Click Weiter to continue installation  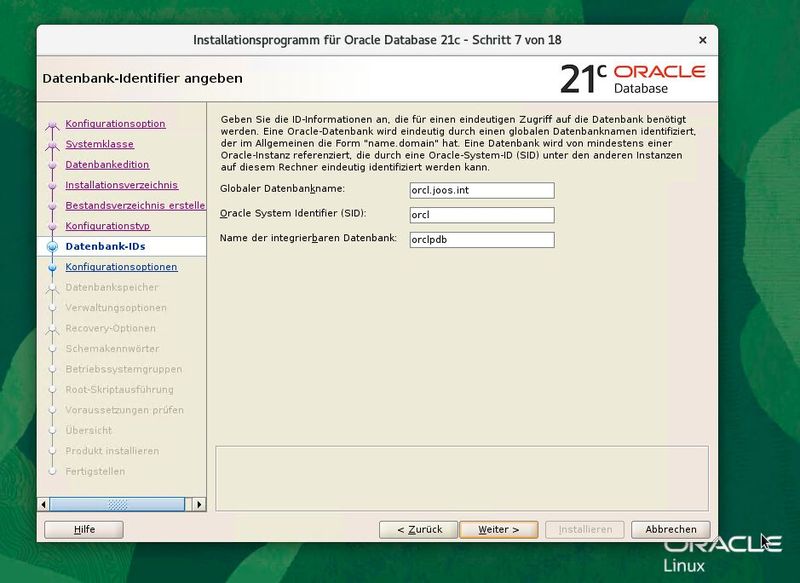pos(499,529)
